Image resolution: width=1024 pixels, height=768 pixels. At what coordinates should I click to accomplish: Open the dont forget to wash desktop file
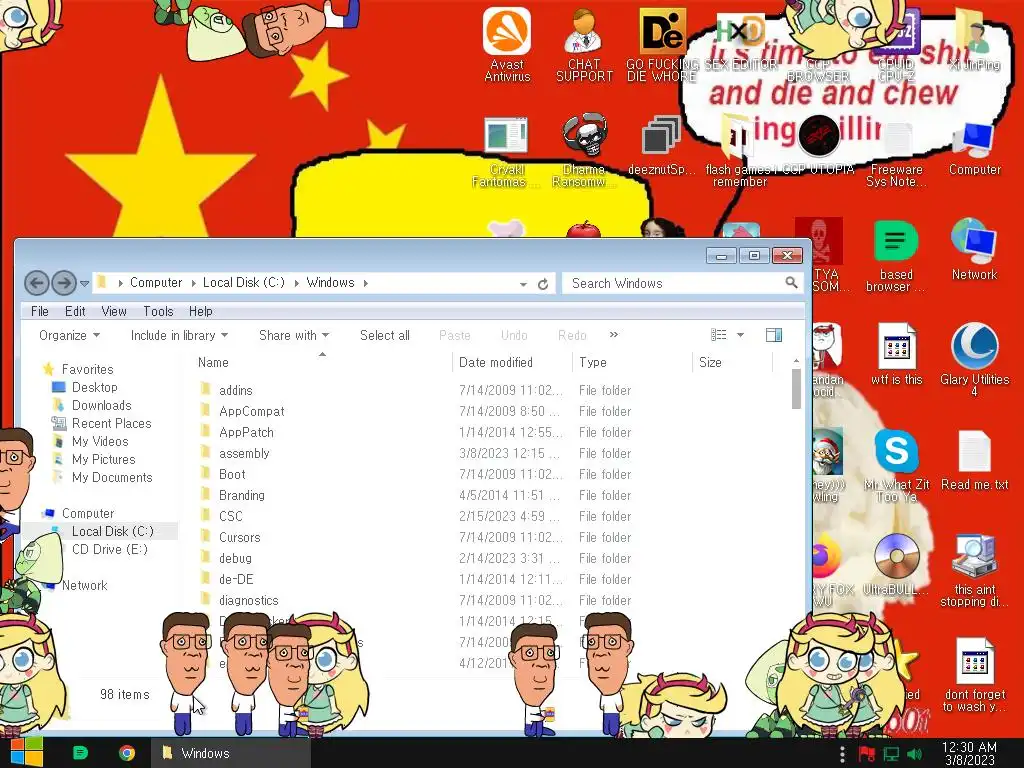click(x=974, y=675)
